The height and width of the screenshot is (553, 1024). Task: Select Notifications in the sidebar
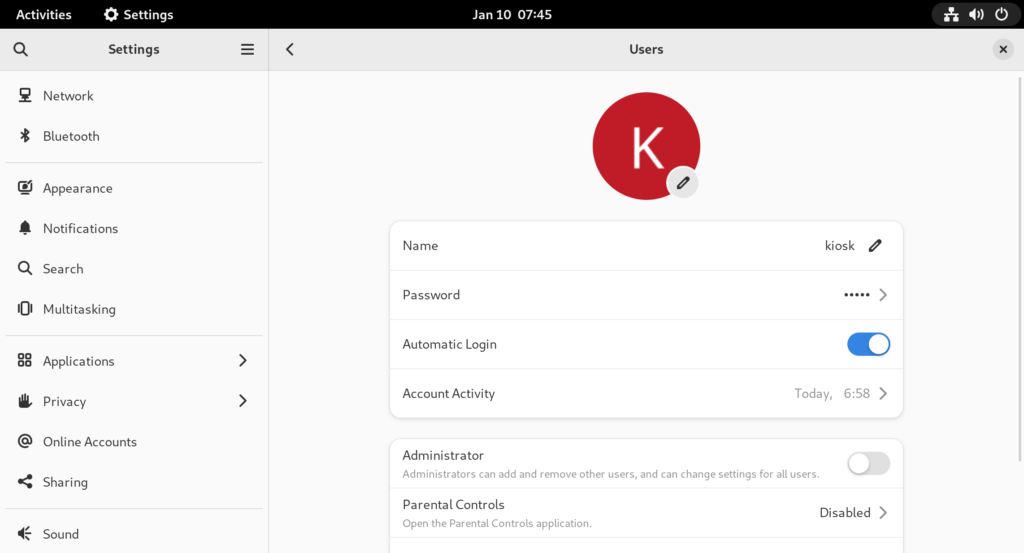(x=80, y=228)
